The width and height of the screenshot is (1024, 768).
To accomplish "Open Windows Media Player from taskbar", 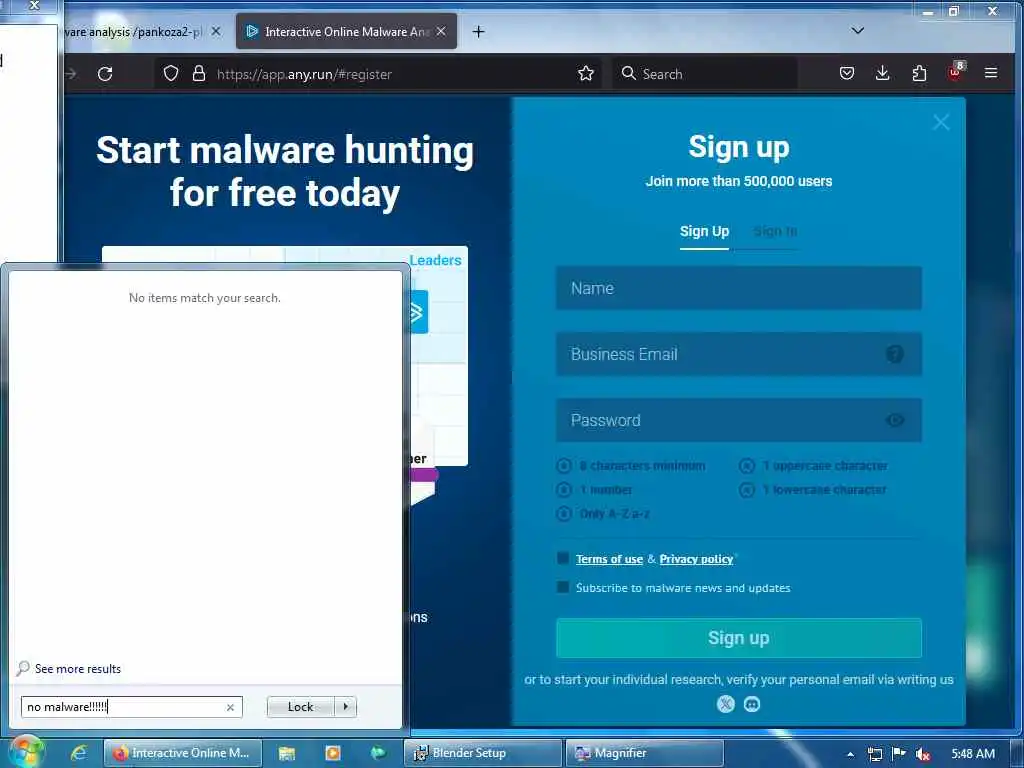I will pyautogui.click(x=332, y=753).
